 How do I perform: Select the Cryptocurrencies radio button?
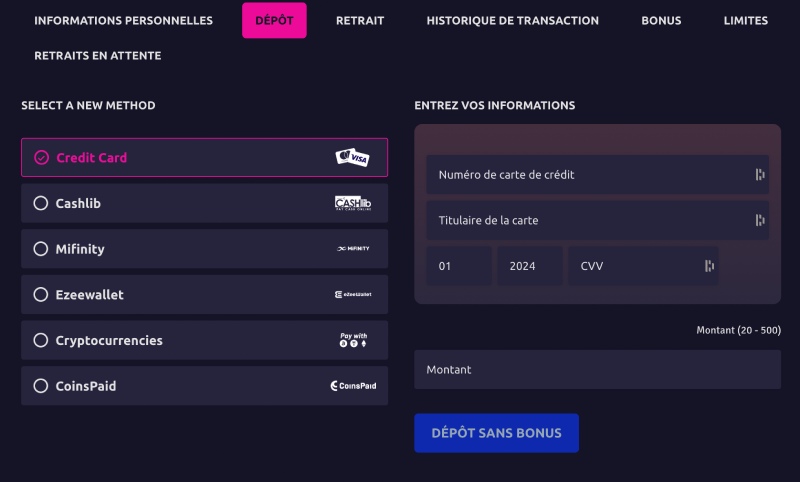pos(41,340)
